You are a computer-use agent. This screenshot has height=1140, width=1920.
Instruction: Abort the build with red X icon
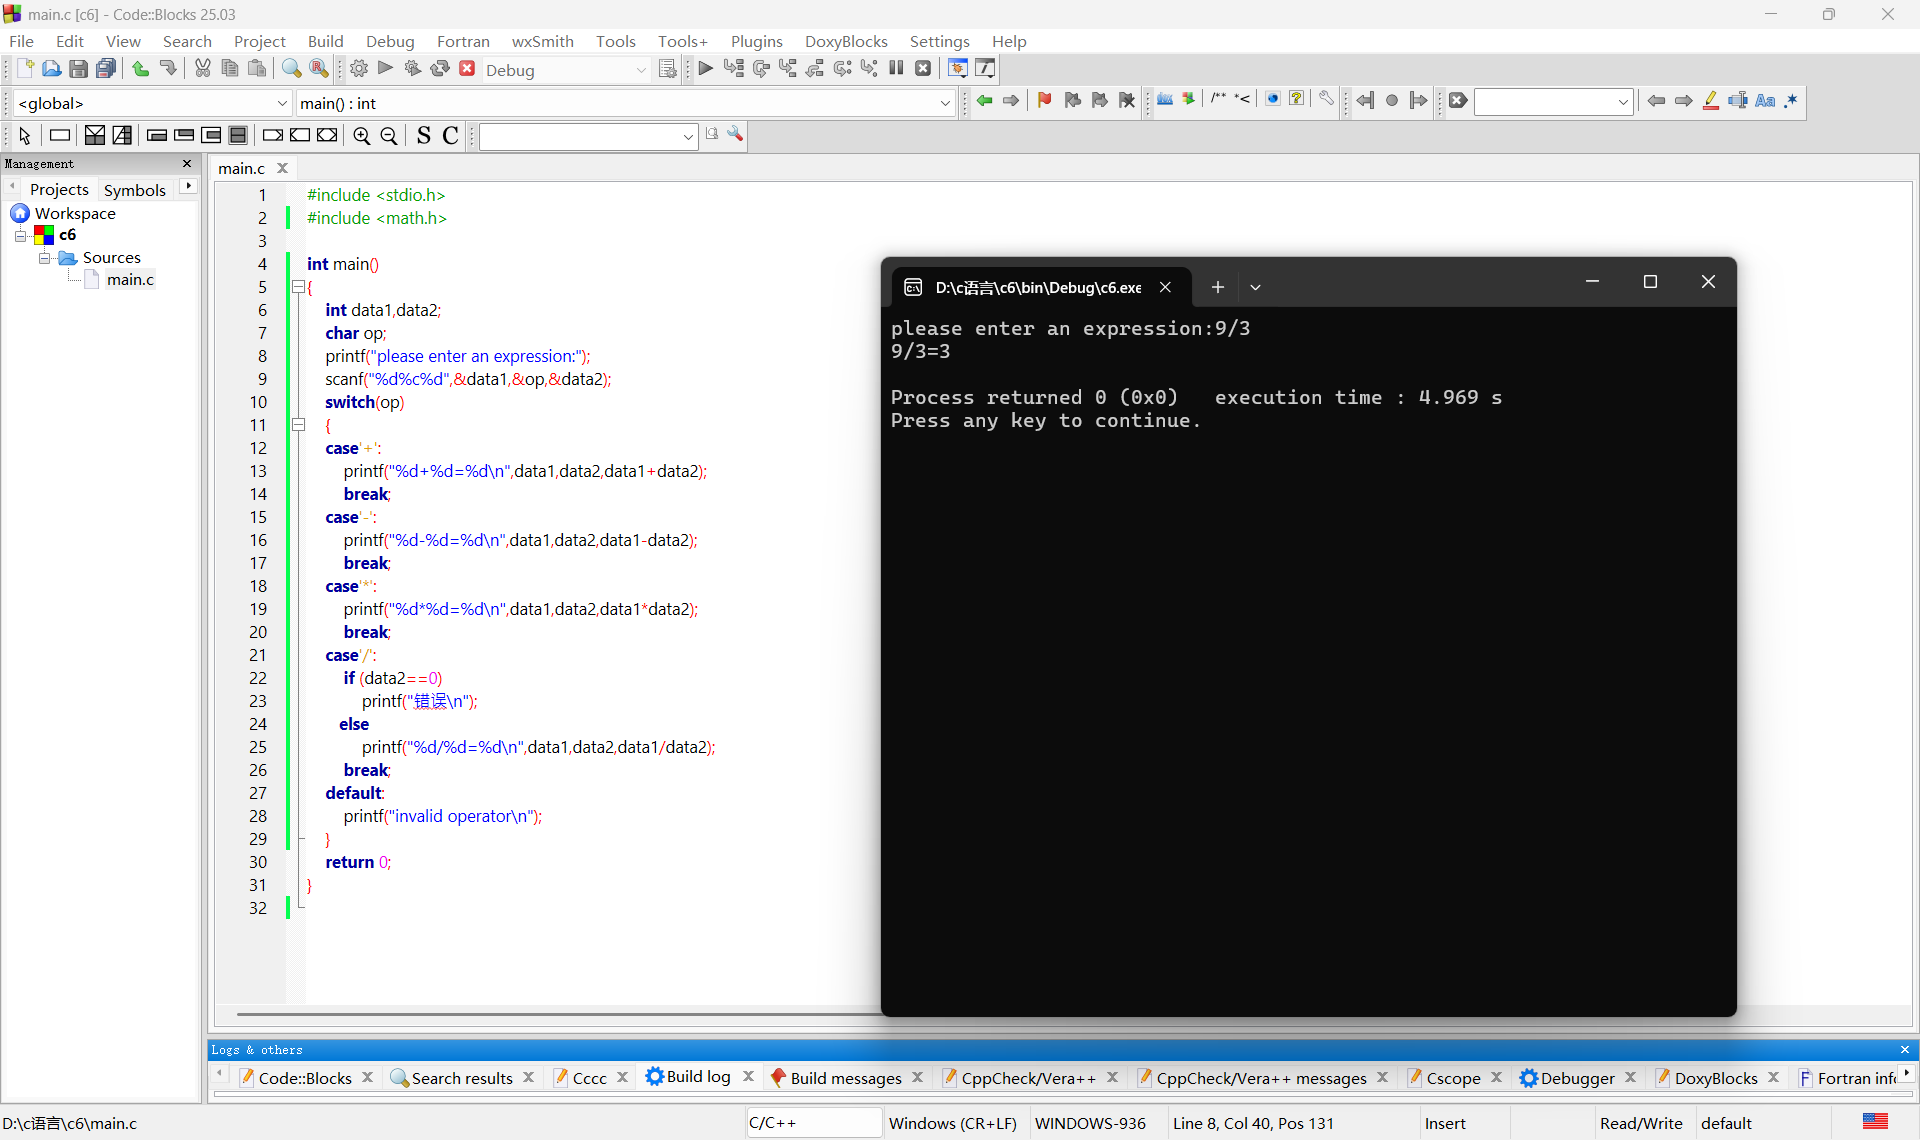(467, 69)
